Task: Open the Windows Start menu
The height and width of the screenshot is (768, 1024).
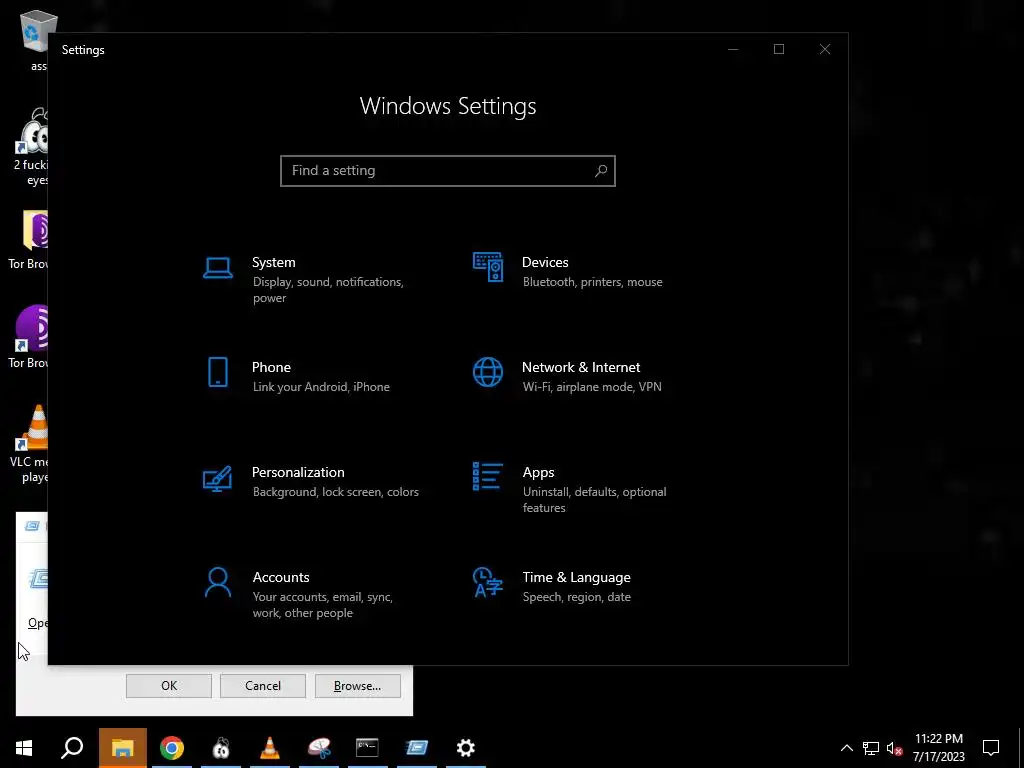Action: 24,748
